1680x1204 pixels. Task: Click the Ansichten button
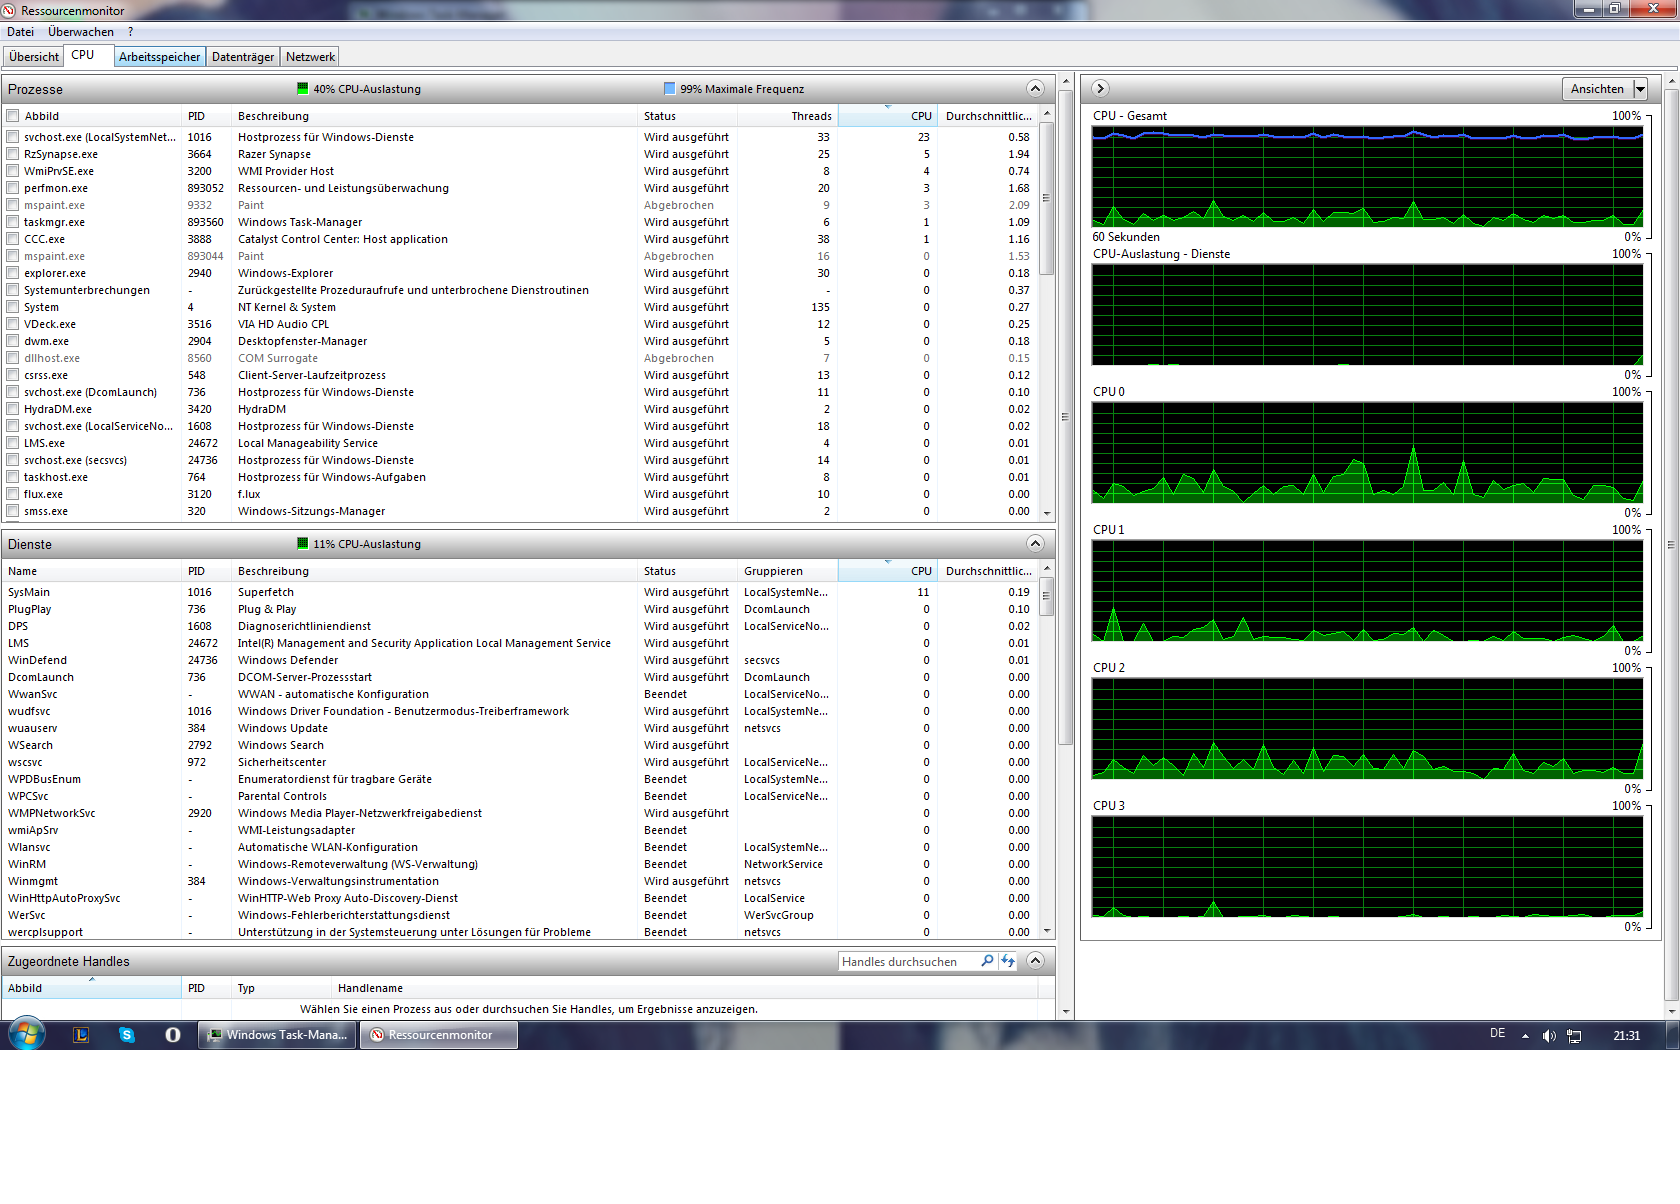1597,89
